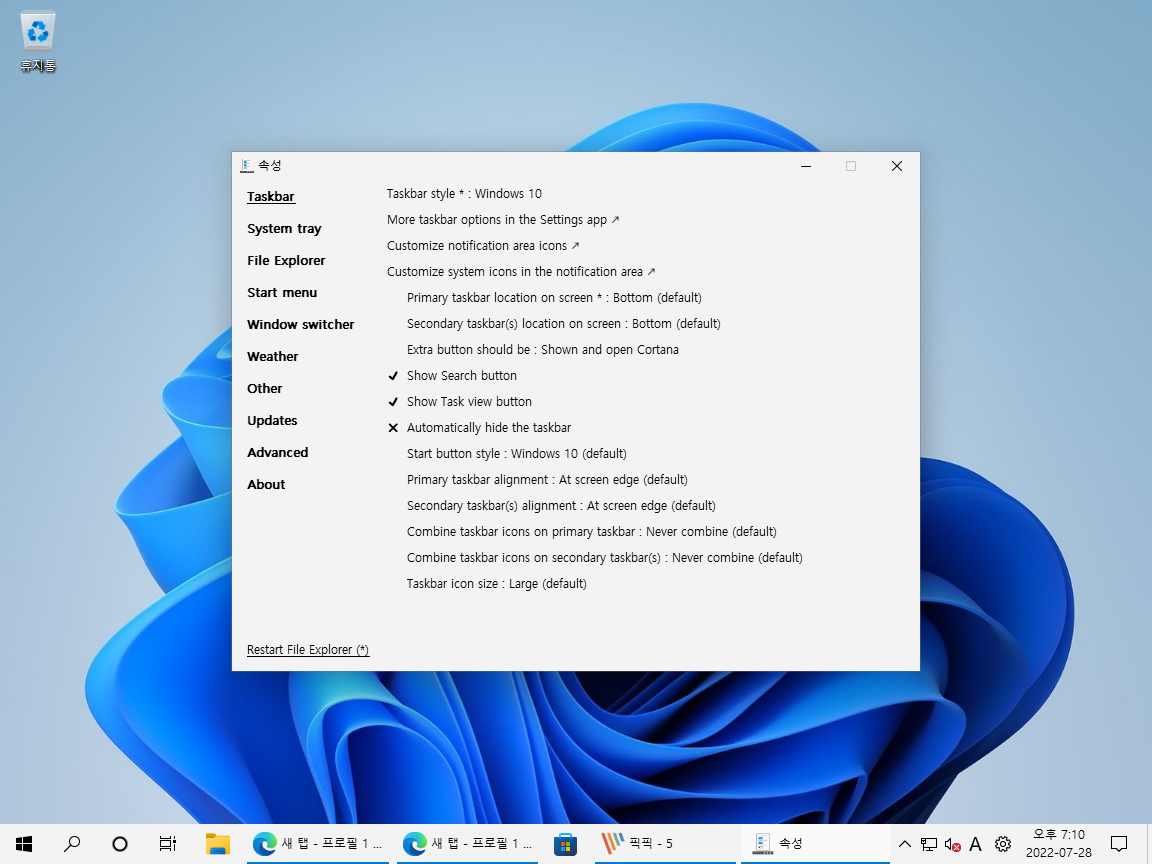The width and height of the screenshot is (1152, 864).
Task: Open the IME settings gear in tray
Action: (x=1003, y=844)
